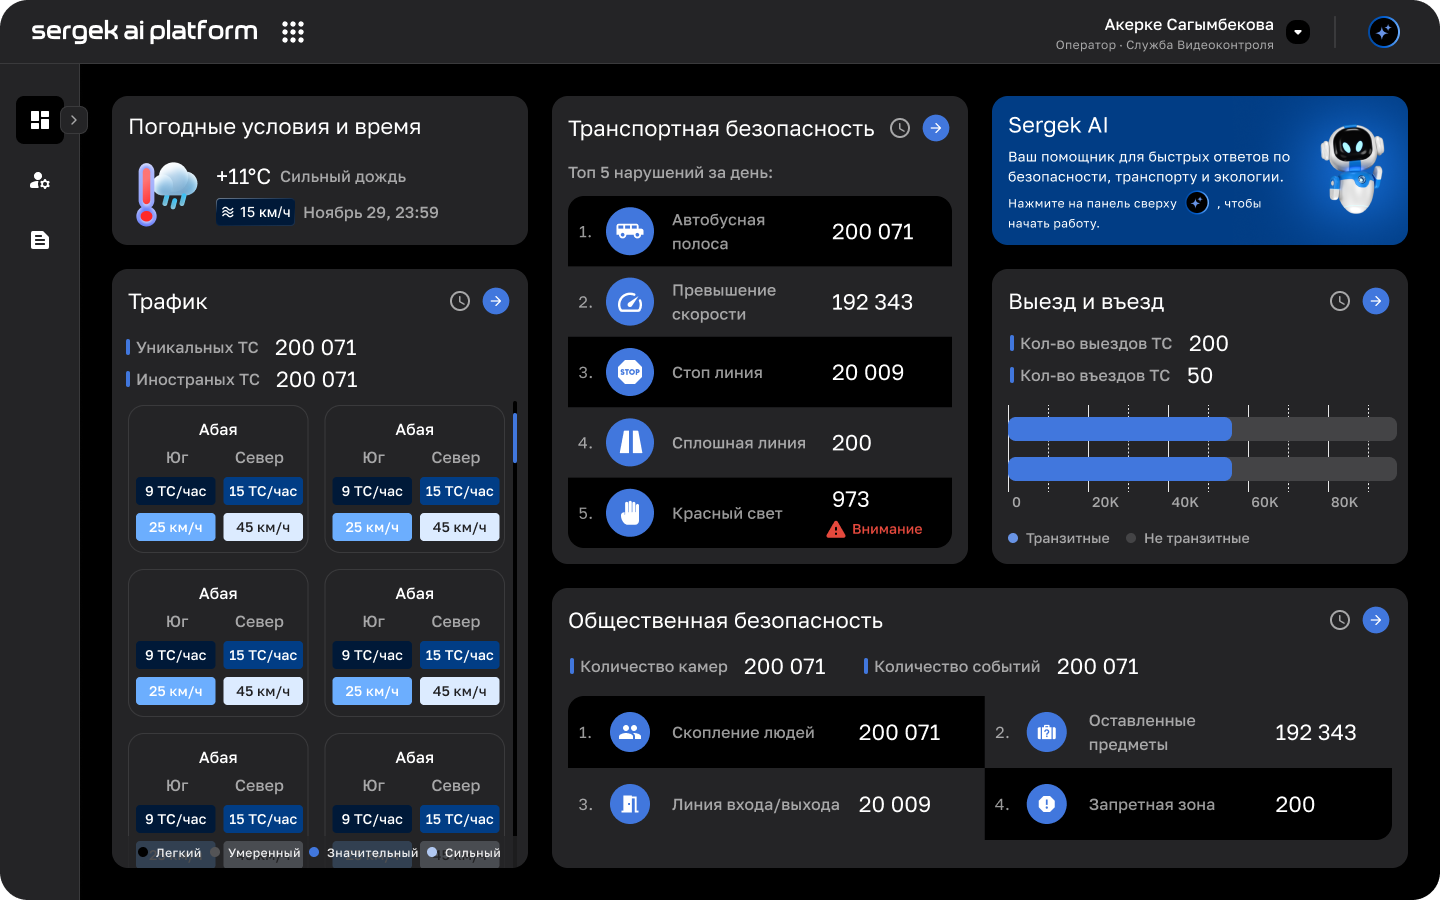Open the app grid menu icon

(x=292, y=32)
